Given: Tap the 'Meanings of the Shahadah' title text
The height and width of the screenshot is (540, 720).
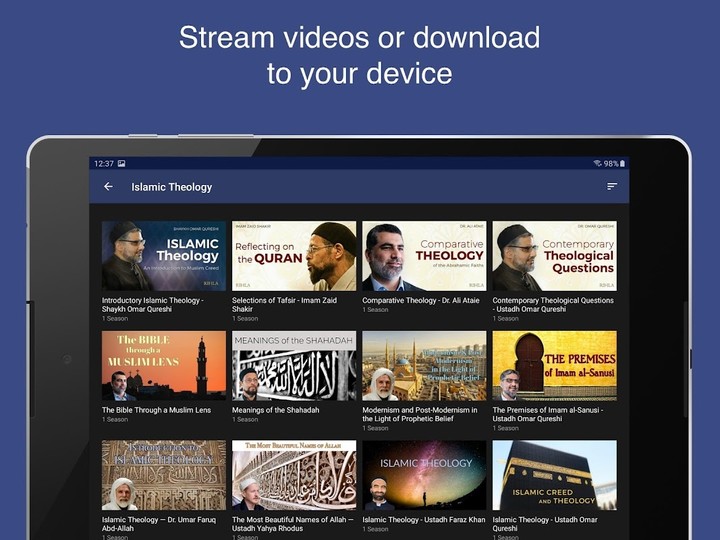Looking at the screenshot, I should [x=276, y=410].
